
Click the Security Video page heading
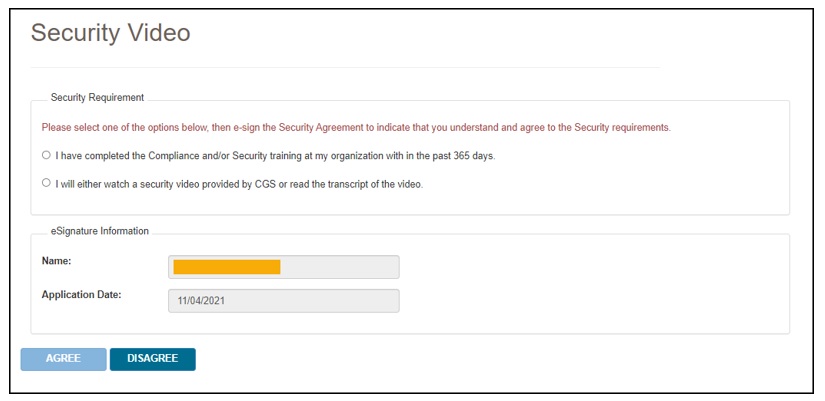tap(110, 33)
